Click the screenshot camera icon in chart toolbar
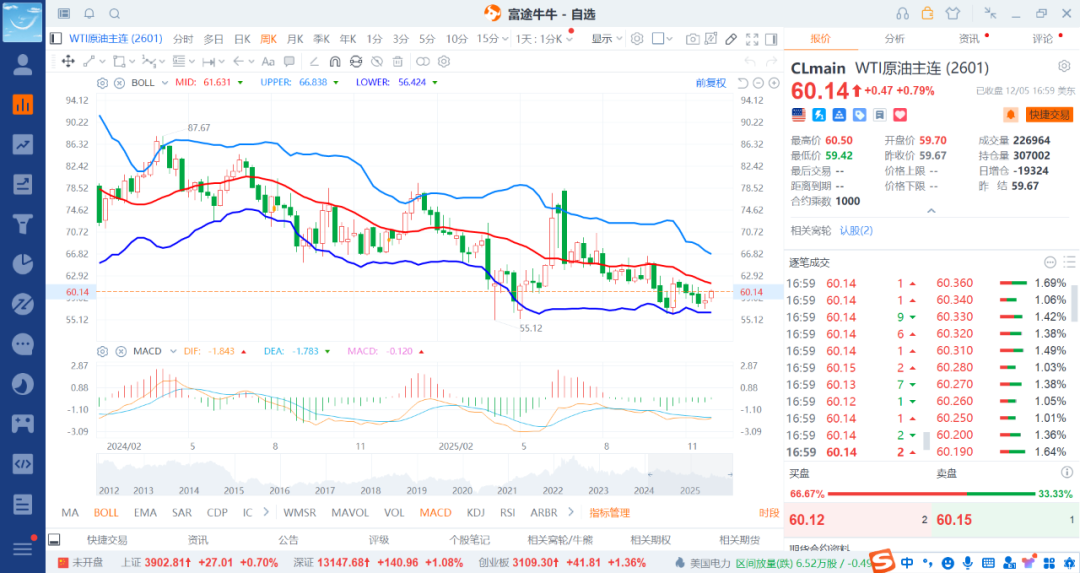 tap(692, 39)
